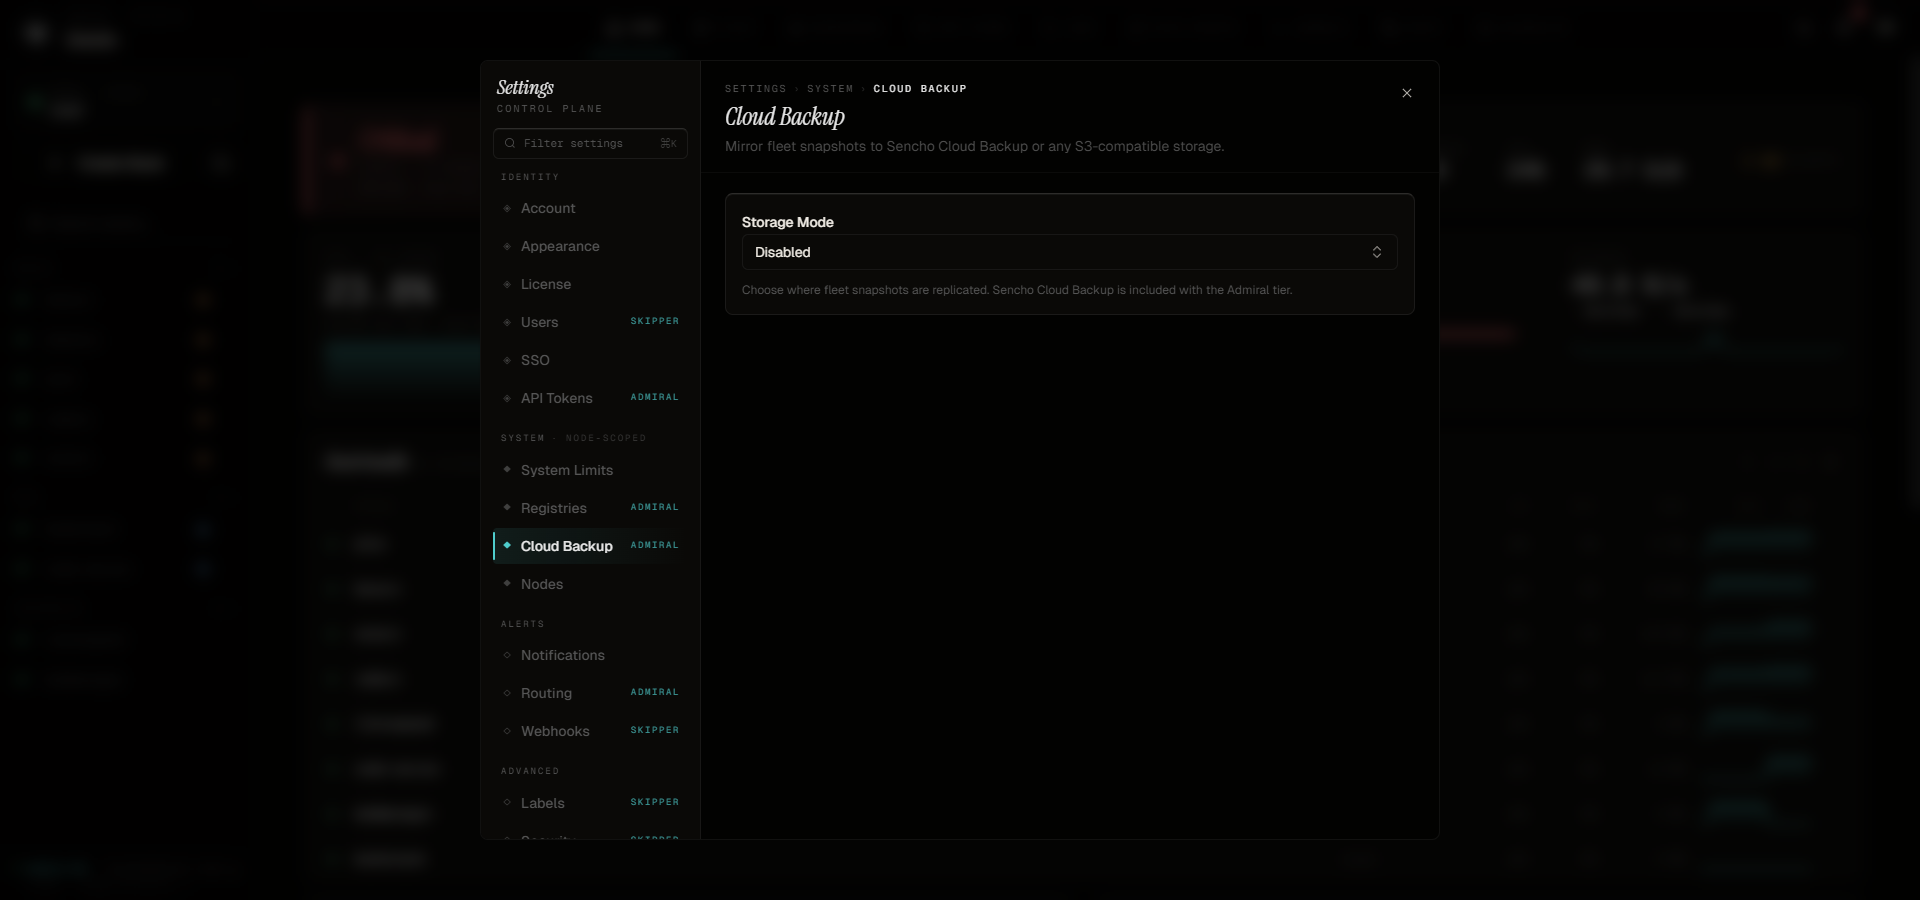Click the diamond icon beside Appearance

point(507,246)
